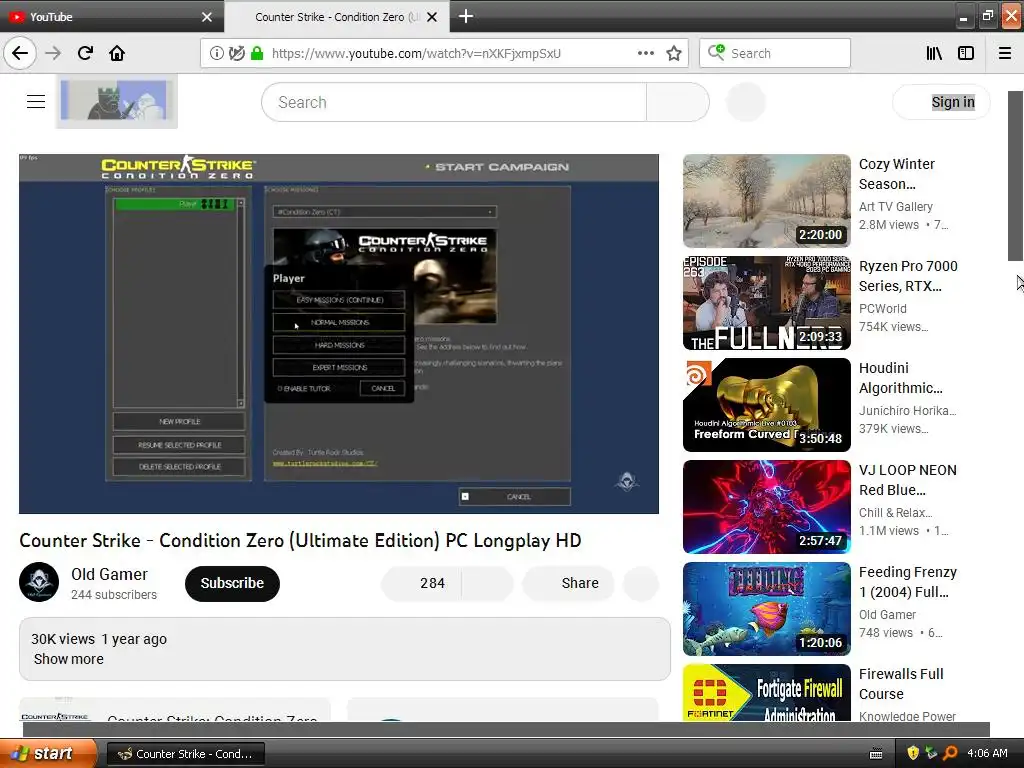Click Sign in button
The image size is (1024, 768).
click(941, 102)
